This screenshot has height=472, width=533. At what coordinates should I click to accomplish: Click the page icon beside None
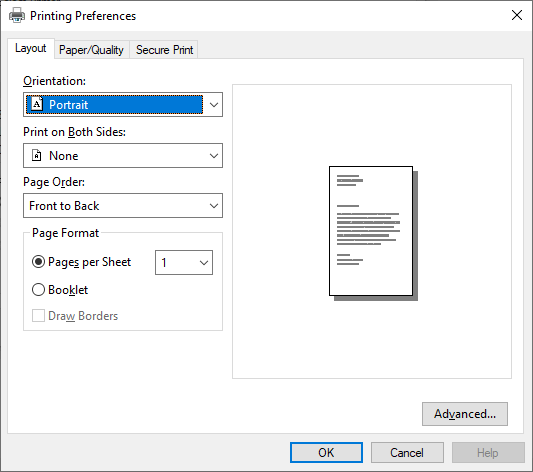[36, 156]
